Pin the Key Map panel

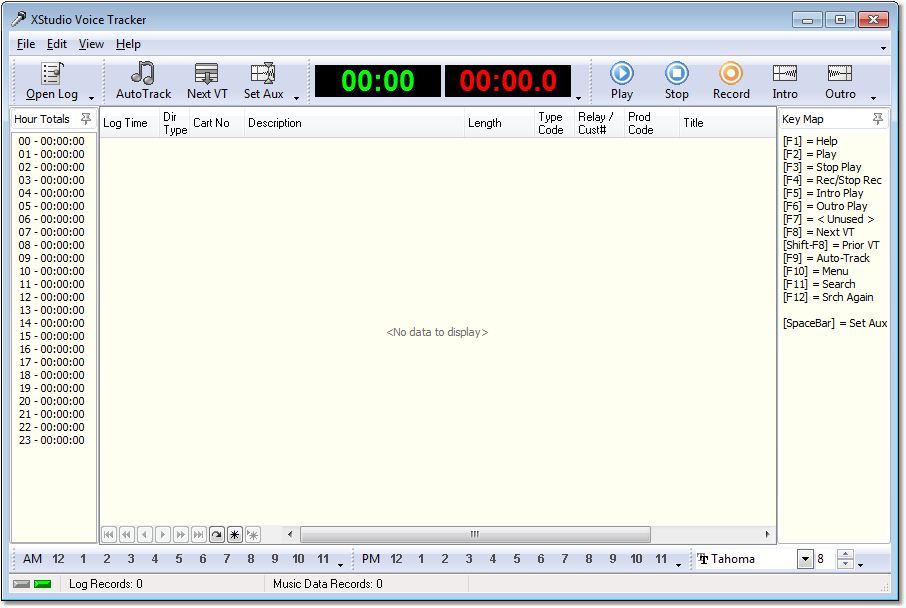[878, 119]
